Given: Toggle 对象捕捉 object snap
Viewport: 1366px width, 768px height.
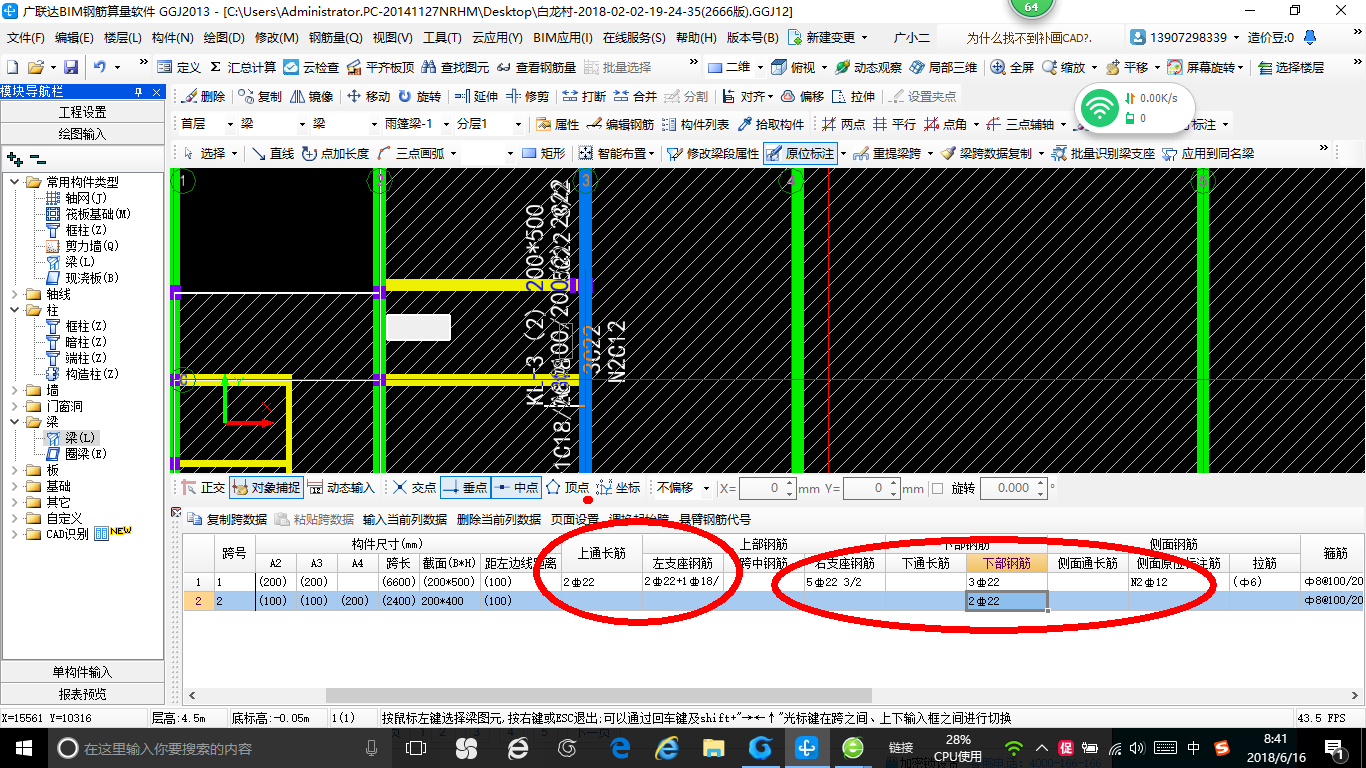Looking at the screenshot, I should [266, 488].
